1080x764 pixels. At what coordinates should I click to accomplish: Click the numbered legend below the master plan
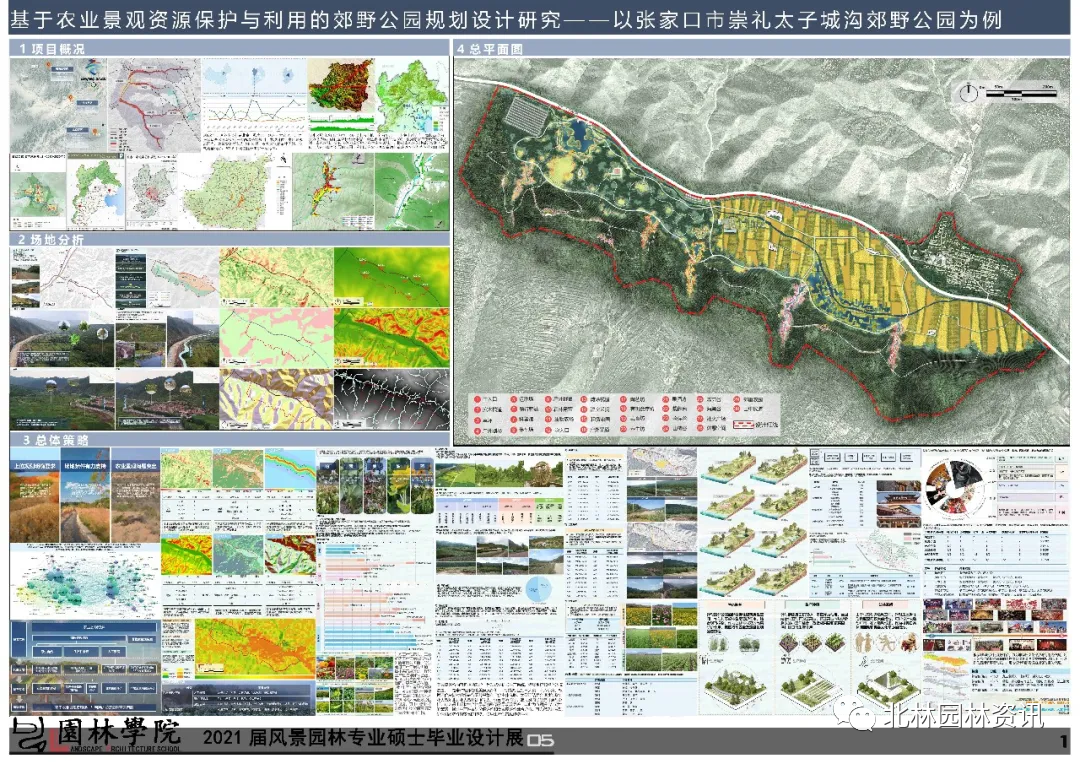point(623,414)
